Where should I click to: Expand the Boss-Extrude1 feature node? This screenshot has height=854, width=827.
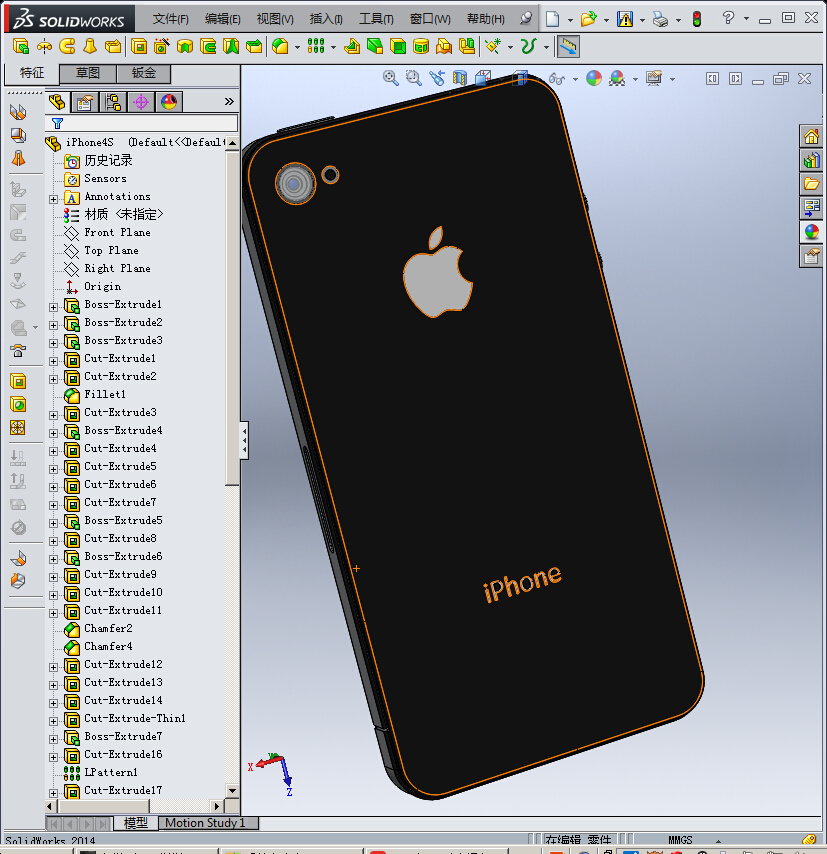(x=53, y=307)
